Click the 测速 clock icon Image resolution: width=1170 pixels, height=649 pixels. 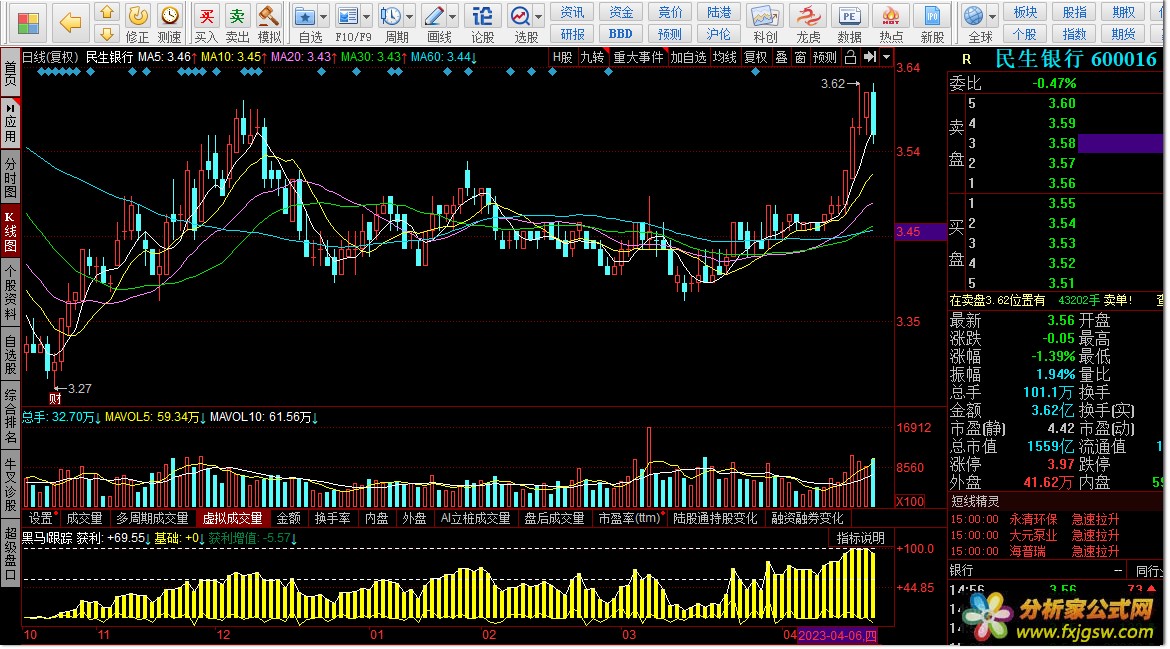tap(170, 16)
